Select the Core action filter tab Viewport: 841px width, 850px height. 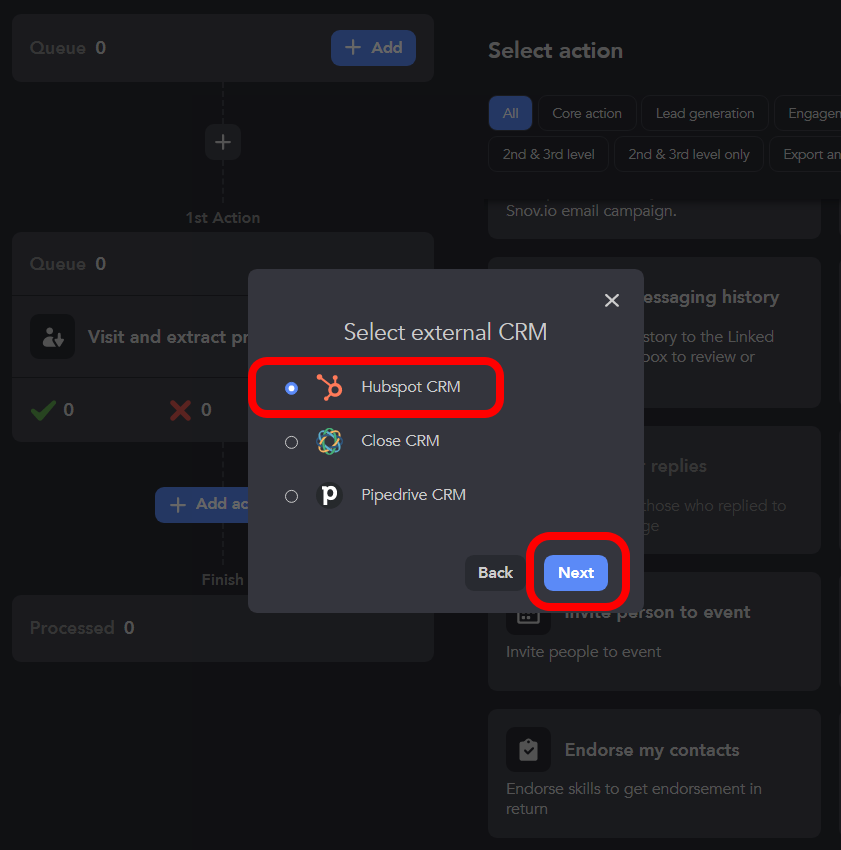[x=587, y=113]
